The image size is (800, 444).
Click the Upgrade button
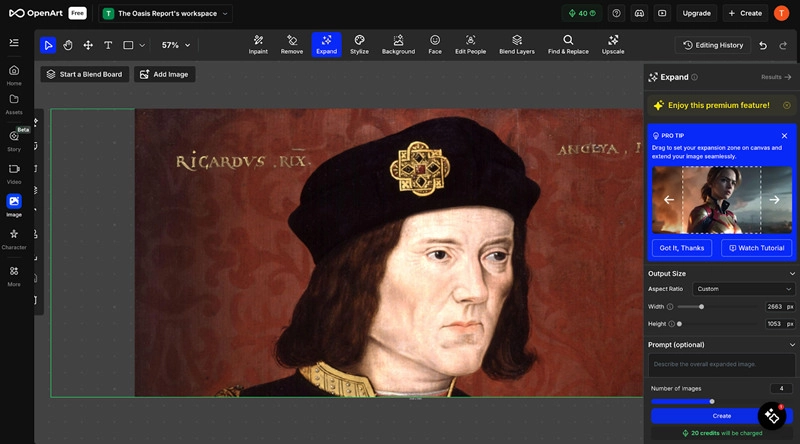696,13
